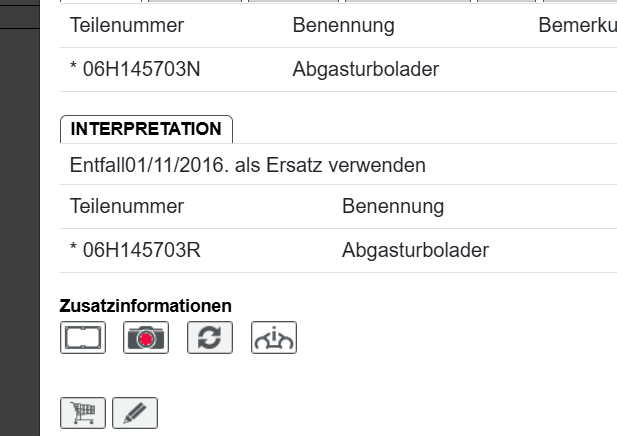The width and height of the screenshot is (617, 436).
Task: Open the camera photo icon
Action: (147, 338)
